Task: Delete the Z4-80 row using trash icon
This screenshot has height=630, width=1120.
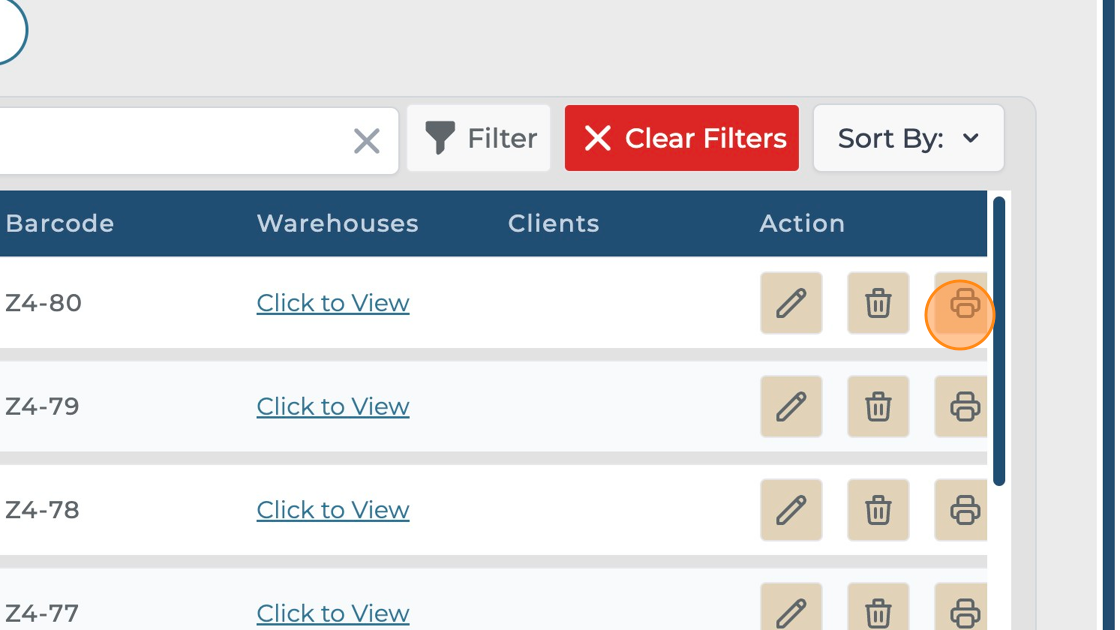Action: pyautogui.click(x=878, y=303)
